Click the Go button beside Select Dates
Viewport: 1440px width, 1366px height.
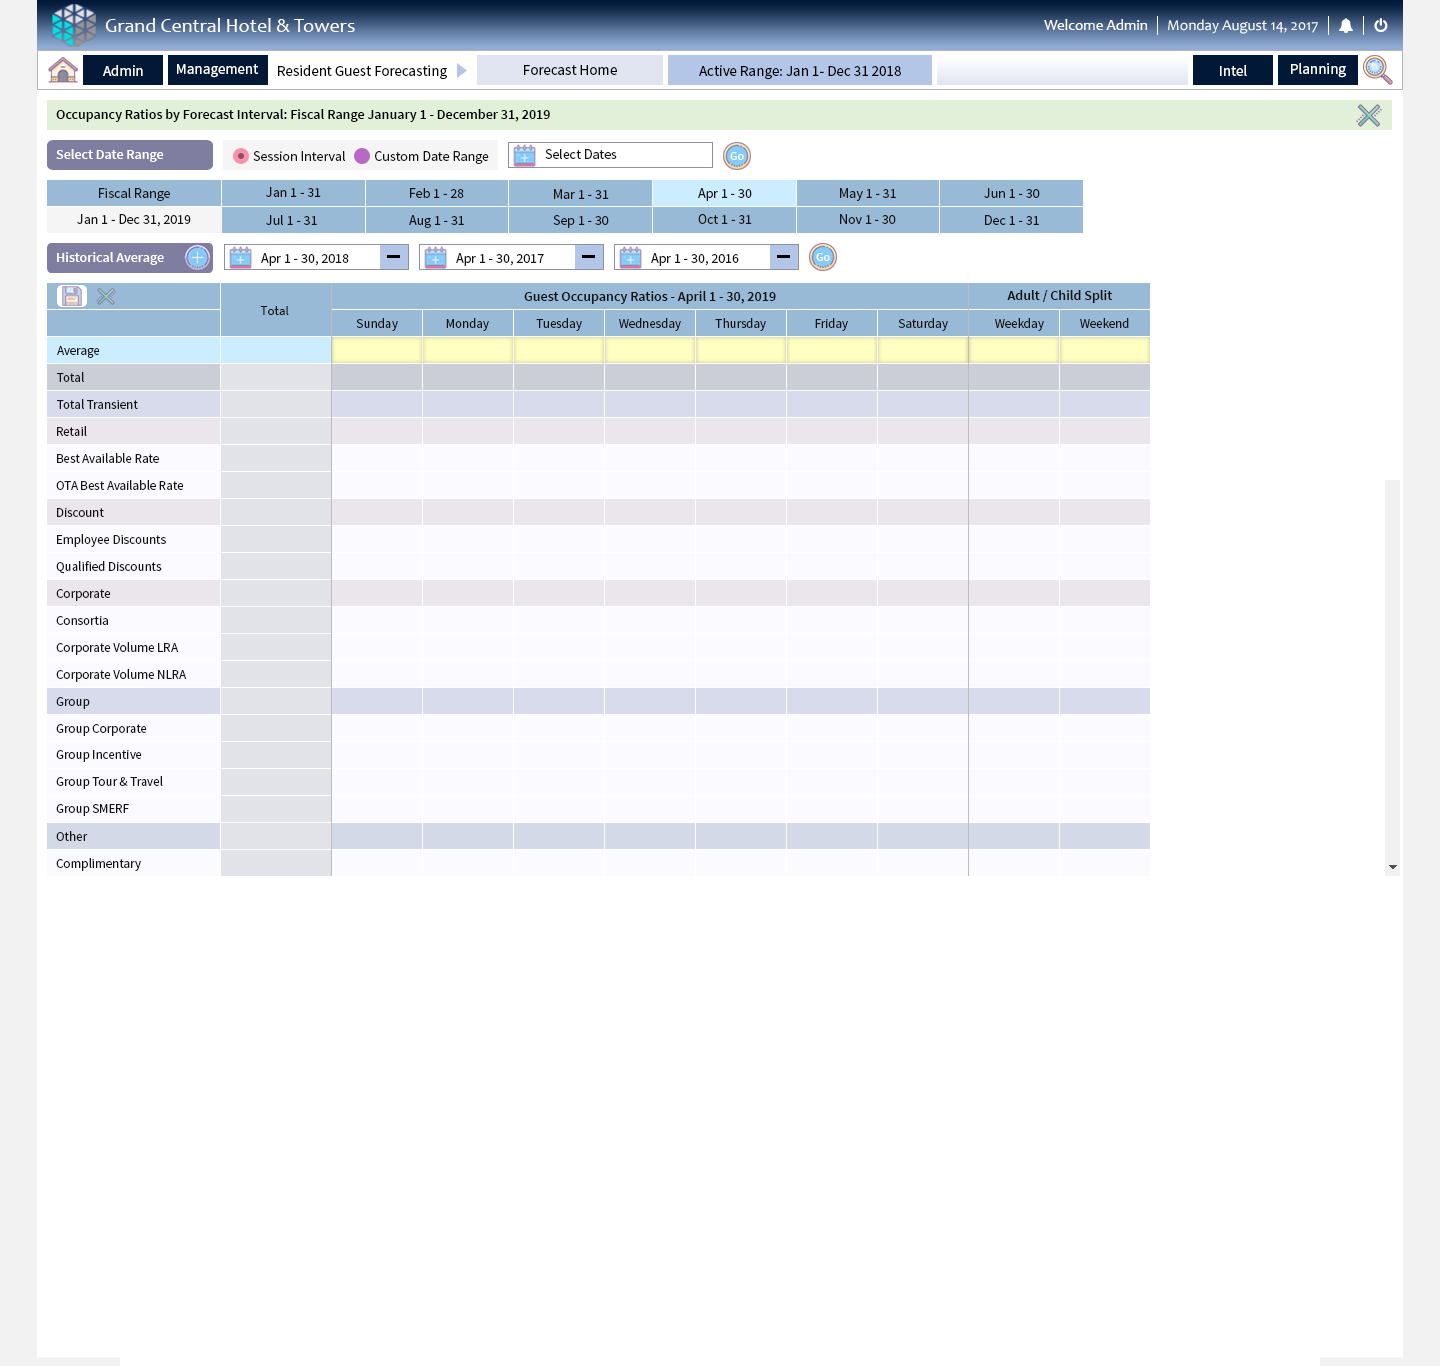[x=737, y=156]
